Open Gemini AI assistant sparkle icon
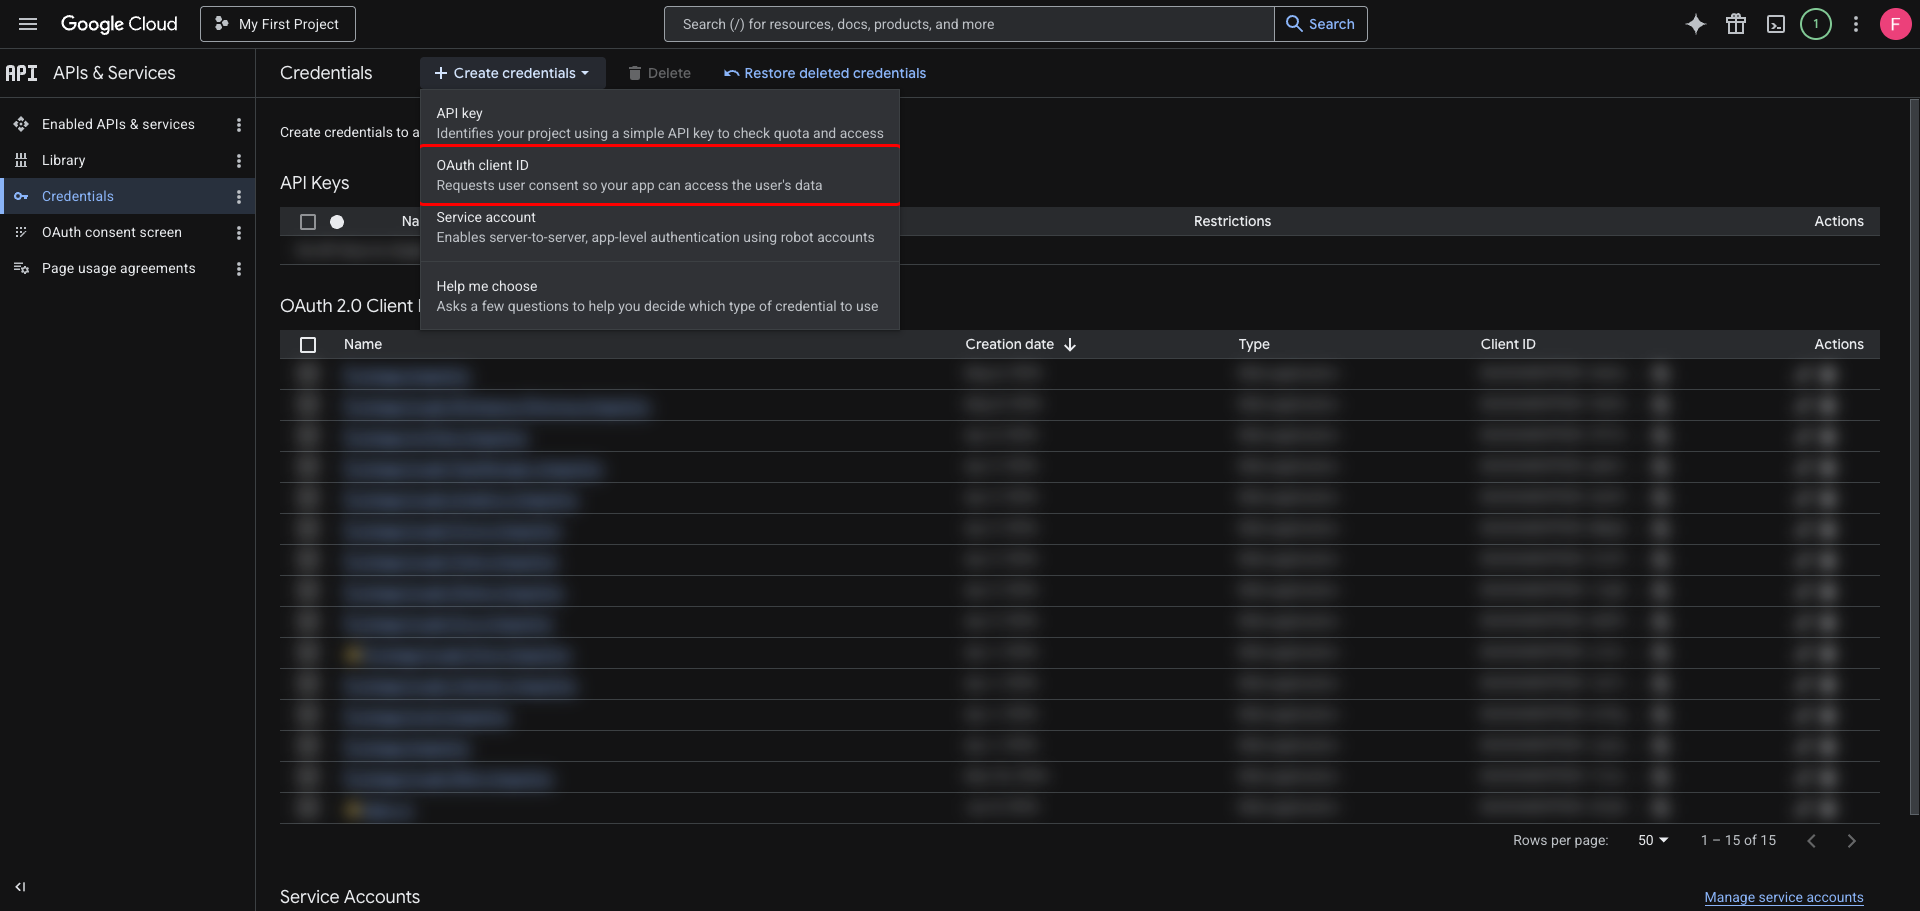1920x911 pixels. coord(1695,24)
